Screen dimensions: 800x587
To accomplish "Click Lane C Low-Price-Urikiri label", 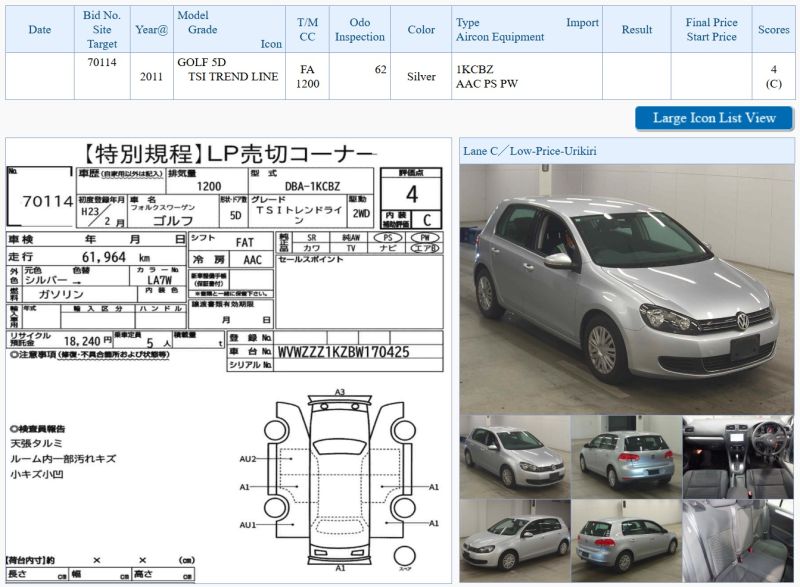I will 530,151.
